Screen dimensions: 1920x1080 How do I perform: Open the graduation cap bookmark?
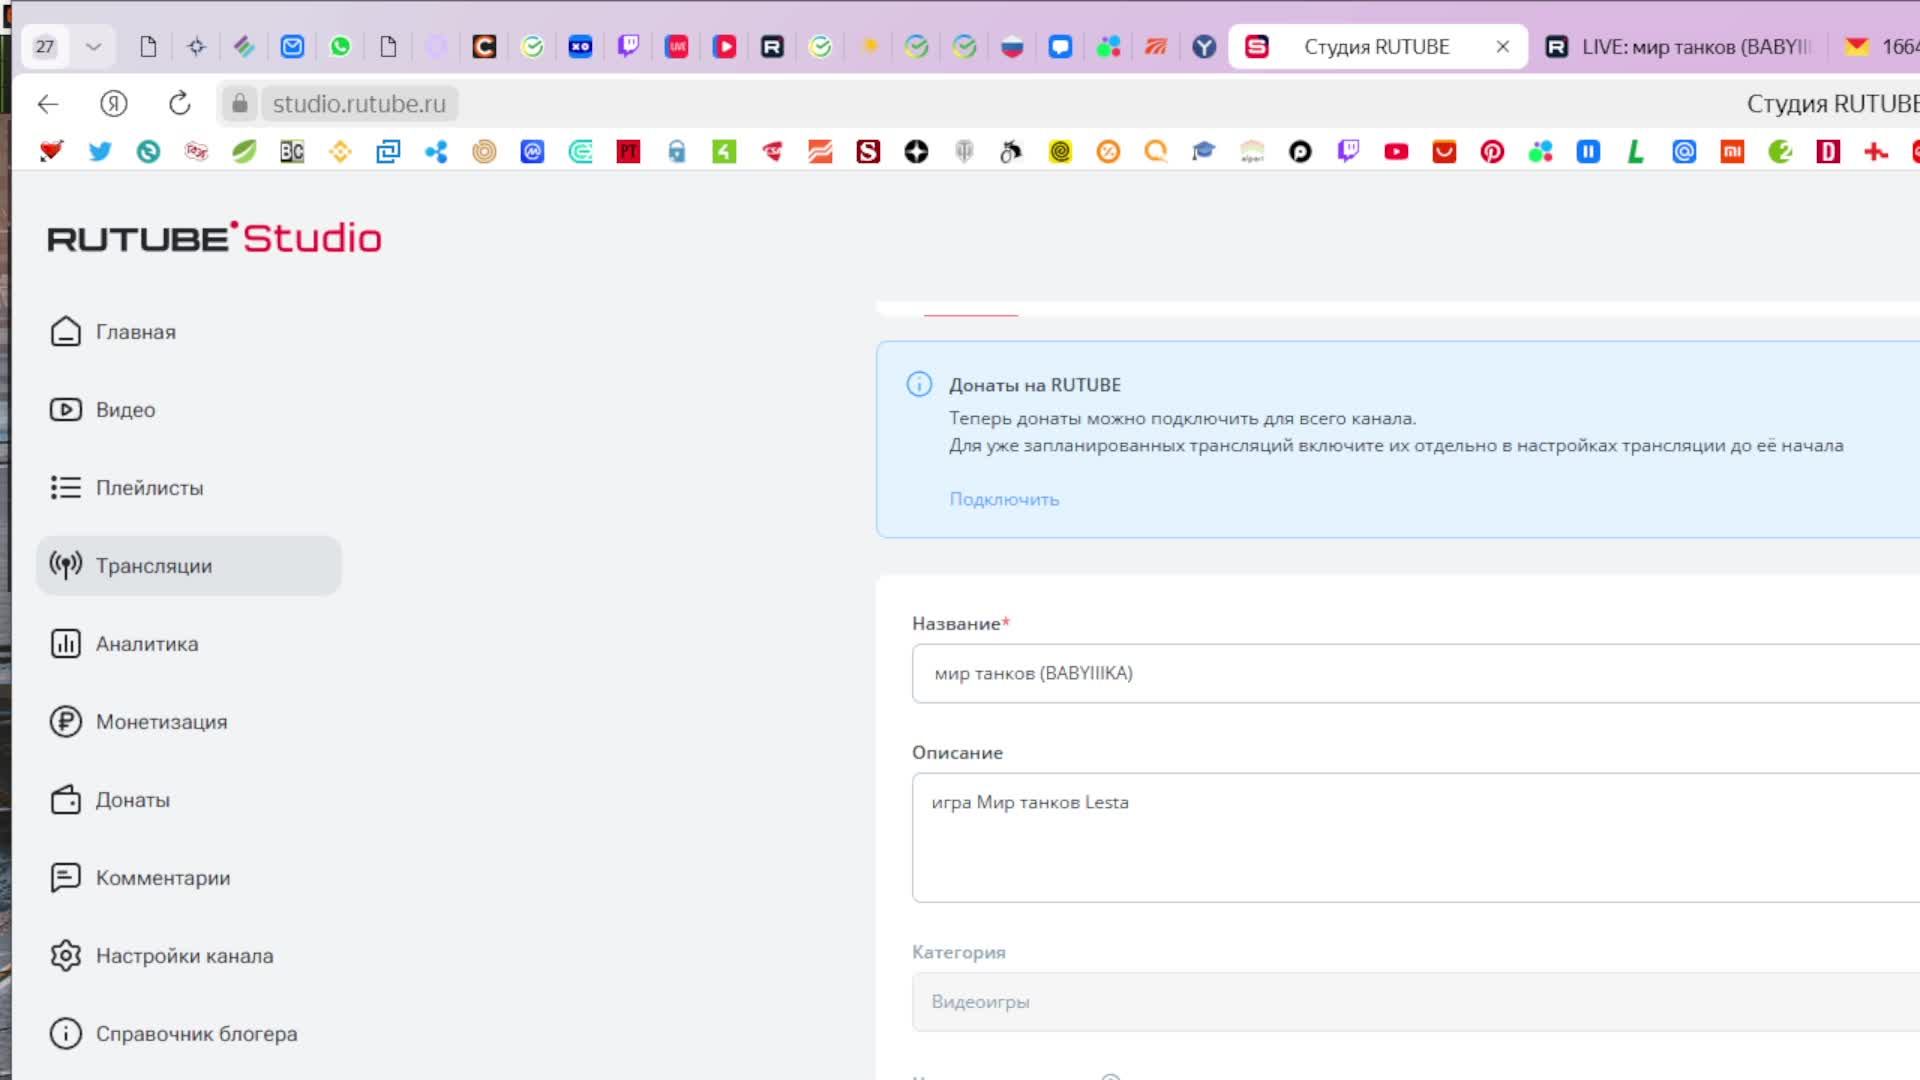pyautogui.click(x=1204, y=152)
